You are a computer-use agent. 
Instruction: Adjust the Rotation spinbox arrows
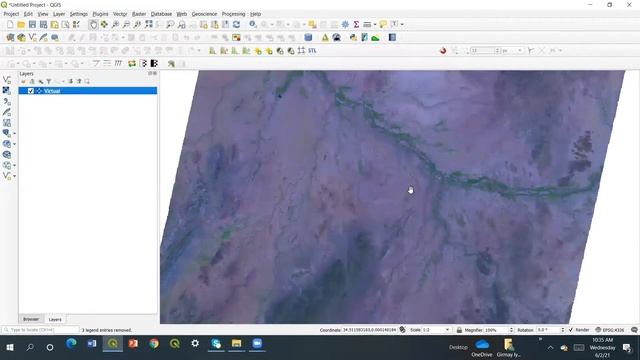[x=562, y=330]
